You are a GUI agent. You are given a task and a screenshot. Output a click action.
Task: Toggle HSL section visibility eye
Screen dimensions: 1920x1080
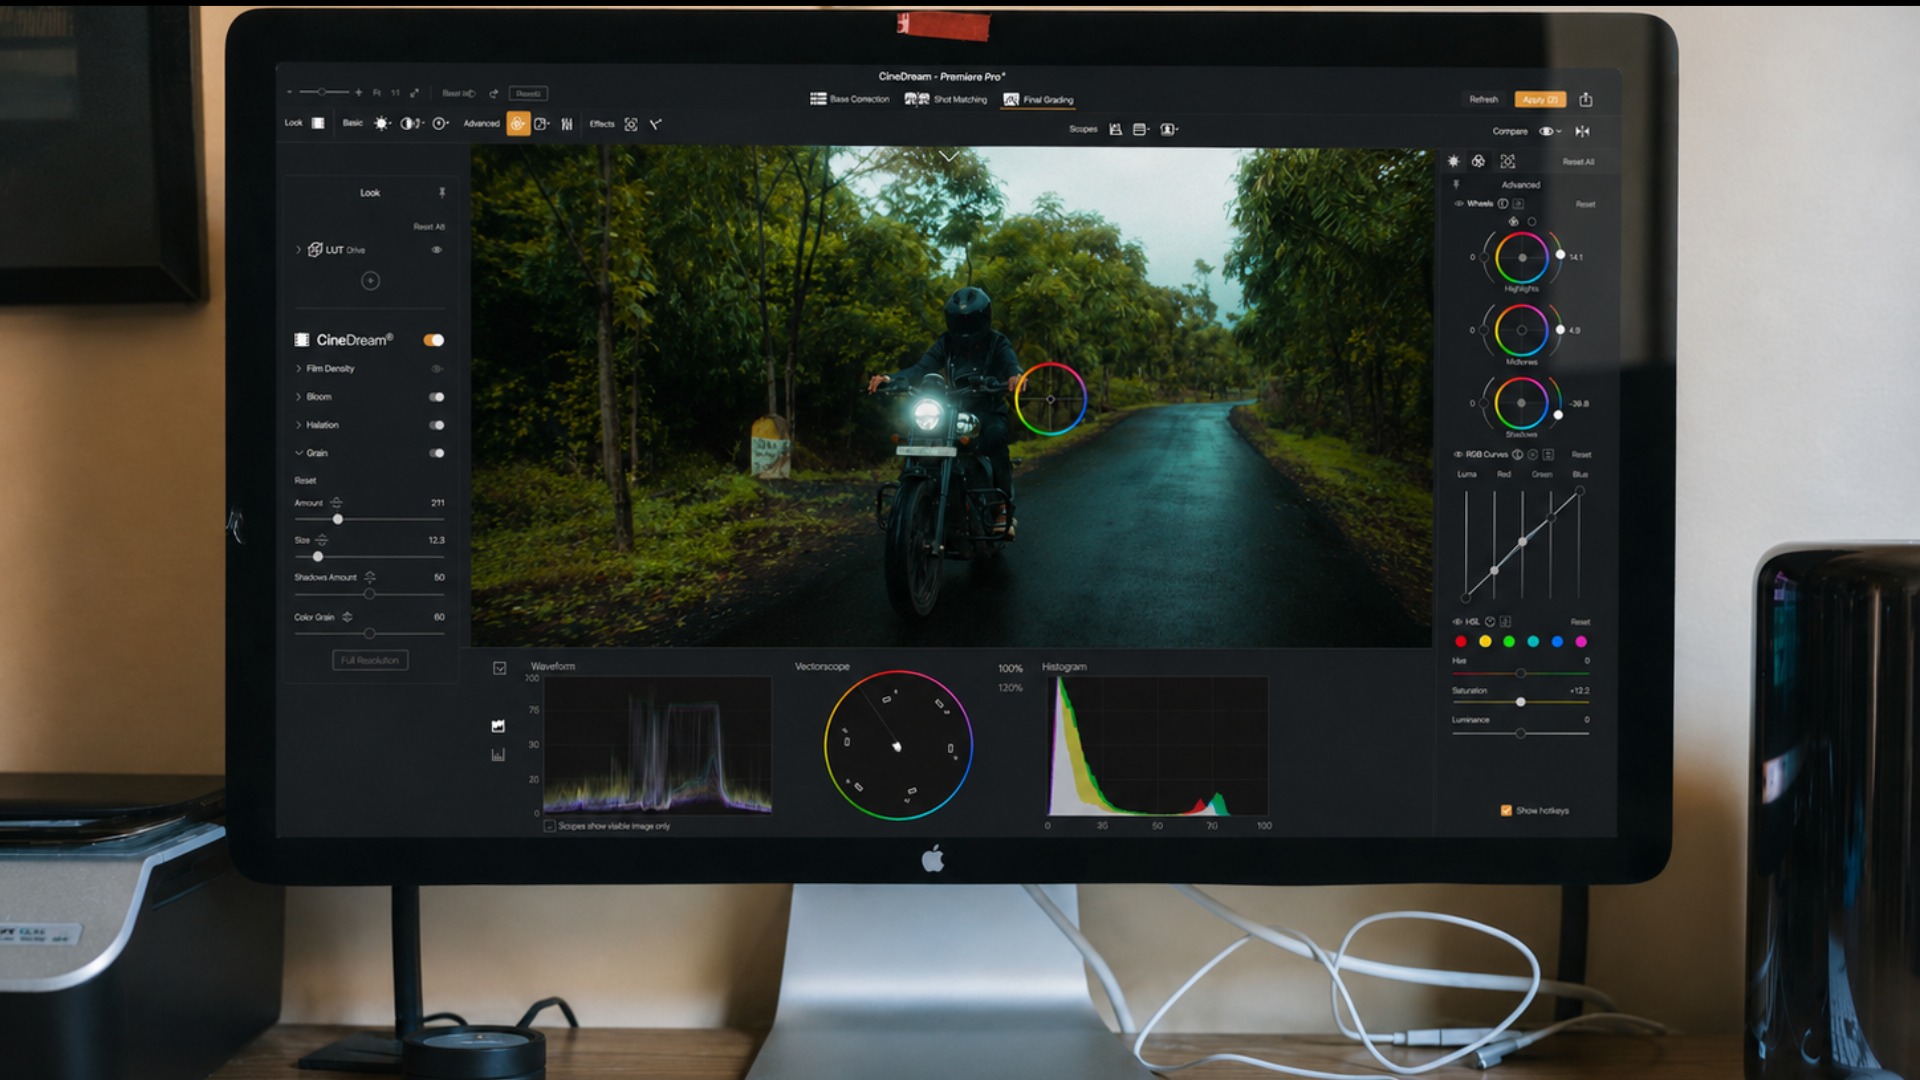point(1458,622)
